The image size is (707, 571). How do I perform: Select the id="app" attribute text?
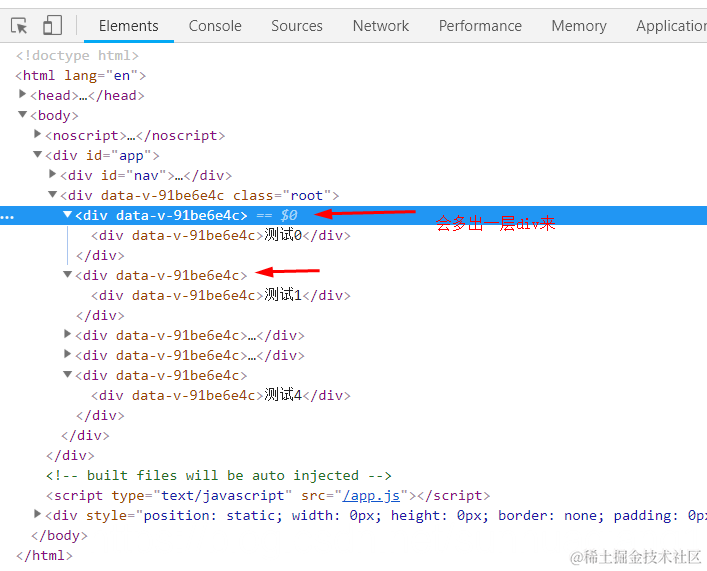click(x=119, y=156)
